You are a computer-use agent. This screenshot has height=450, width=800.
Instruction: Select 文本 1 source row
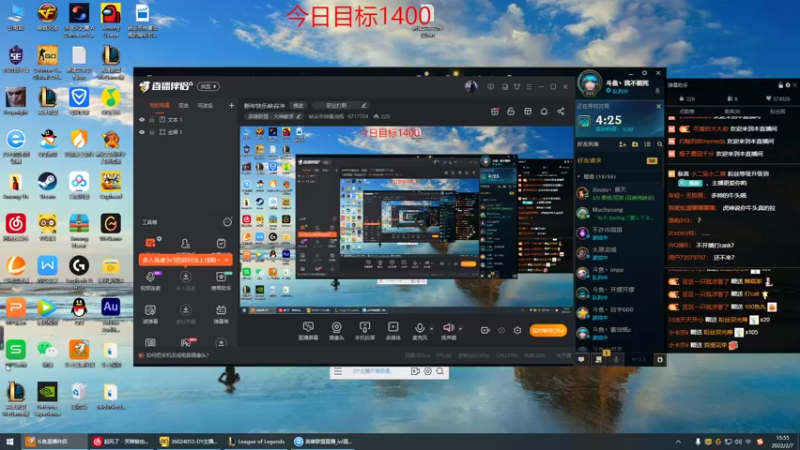[x=186, y=119]
